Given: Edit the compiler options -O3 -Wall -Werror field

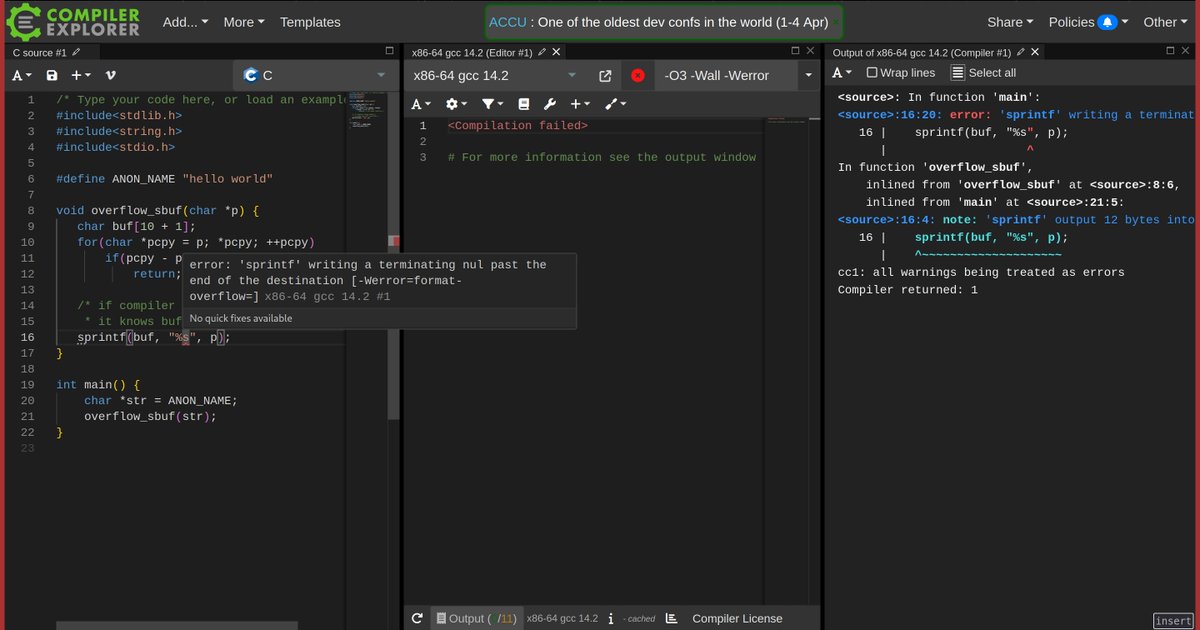Looking at the screenshot, I should click(726, 75).
